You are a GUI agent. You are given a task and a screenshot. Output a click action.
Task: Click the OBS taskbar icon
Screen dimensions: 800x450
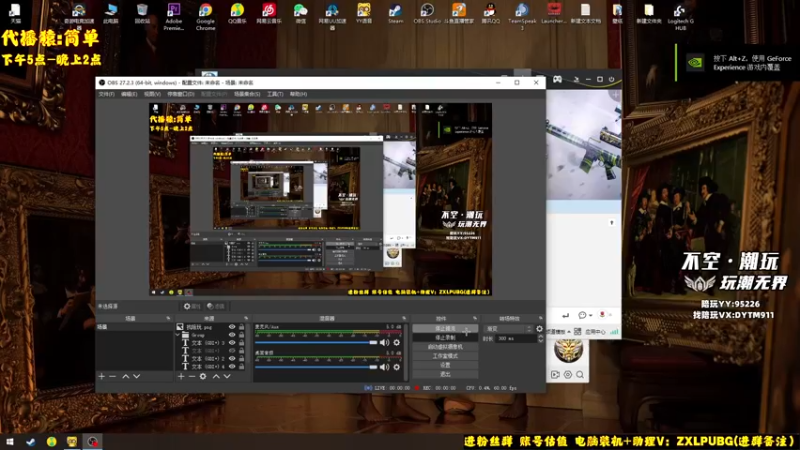click(92, 442)
